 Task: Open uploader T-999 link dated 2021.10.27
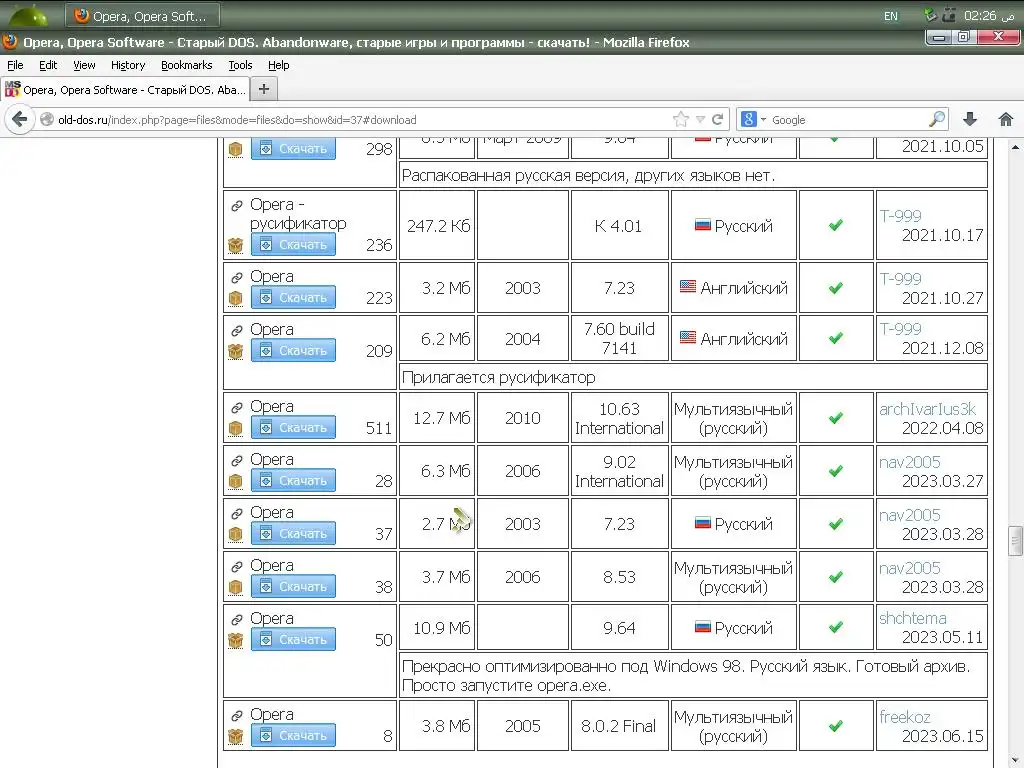900,279
